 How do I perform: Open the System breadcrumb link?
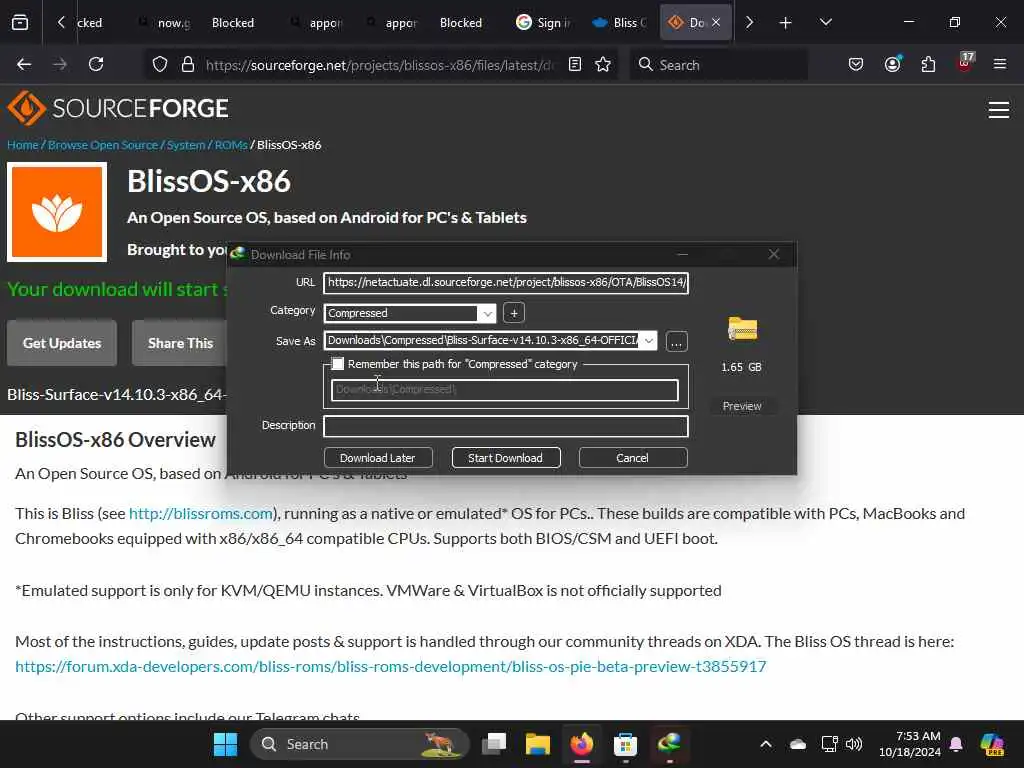(x=185, y=145)
